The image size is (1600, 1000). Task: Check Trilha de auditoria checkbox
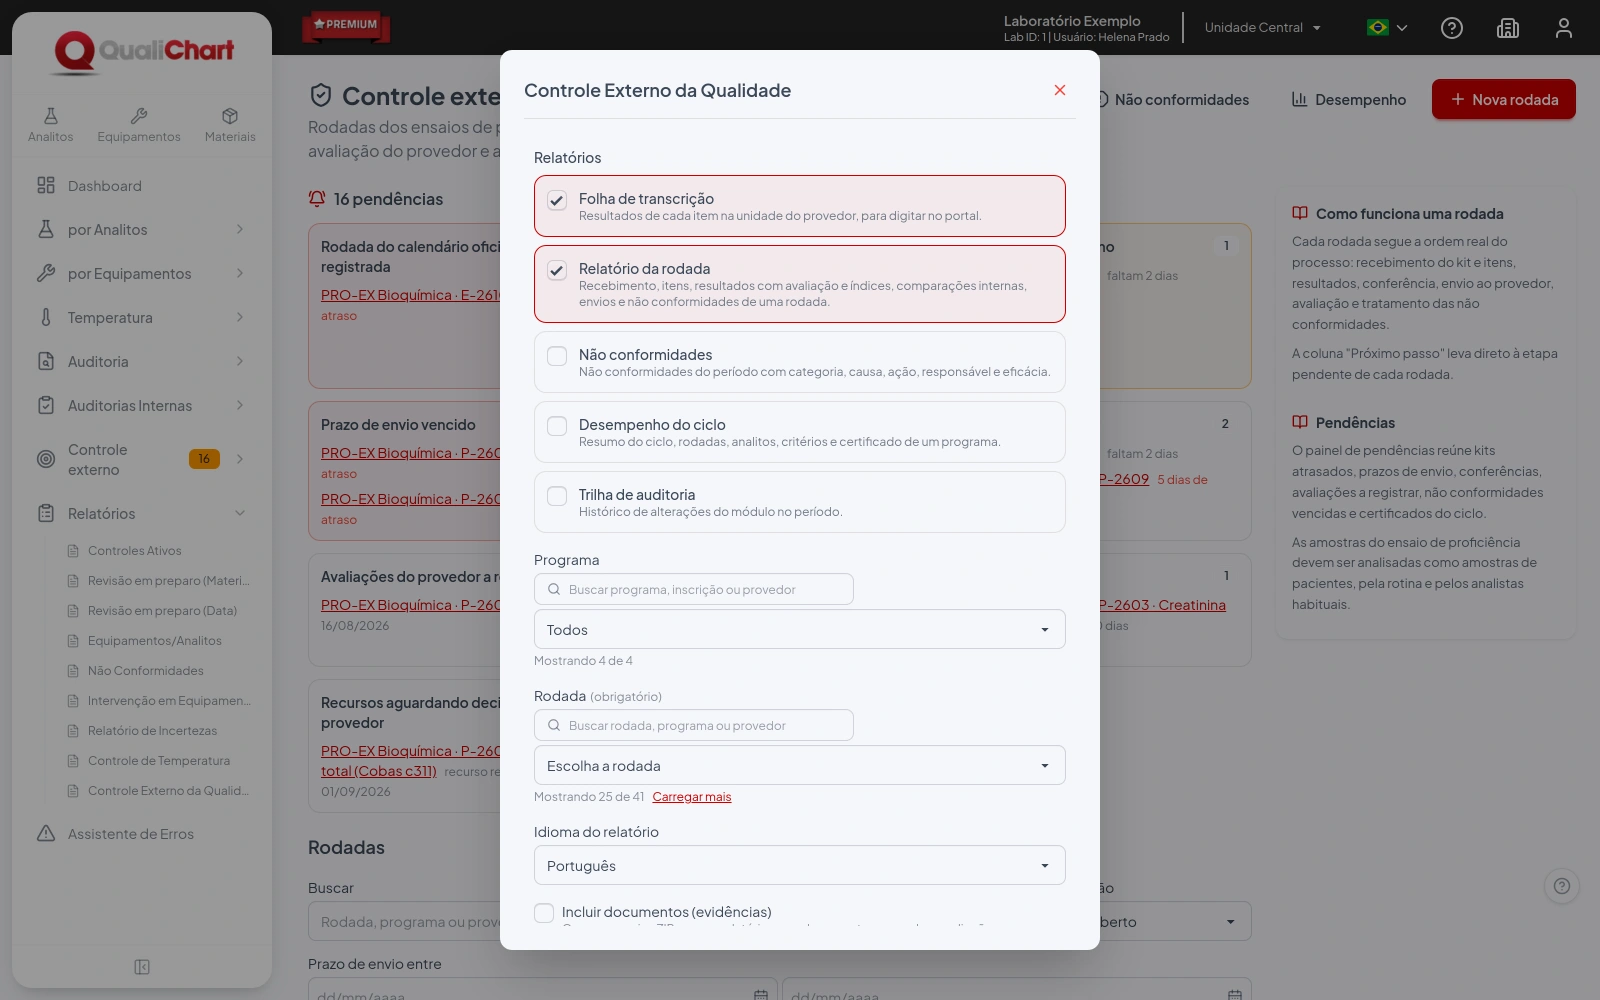click(x=557, y=495)
